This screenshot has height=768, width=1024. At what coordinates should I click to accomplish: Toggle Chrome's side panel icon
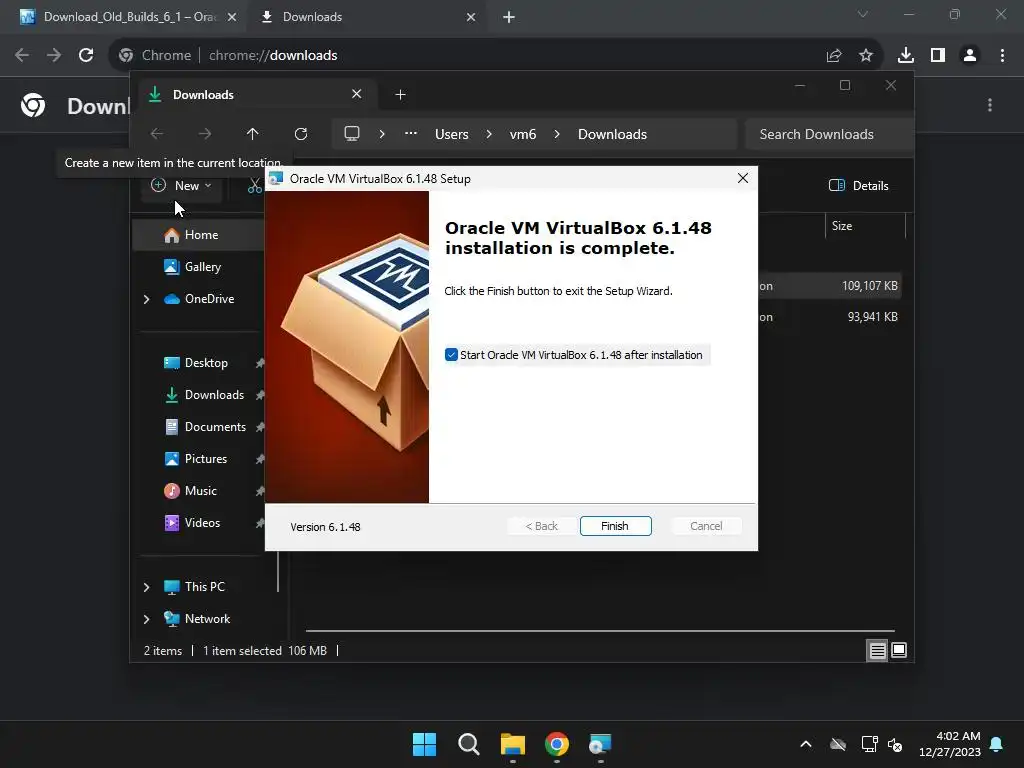(938, 56)
